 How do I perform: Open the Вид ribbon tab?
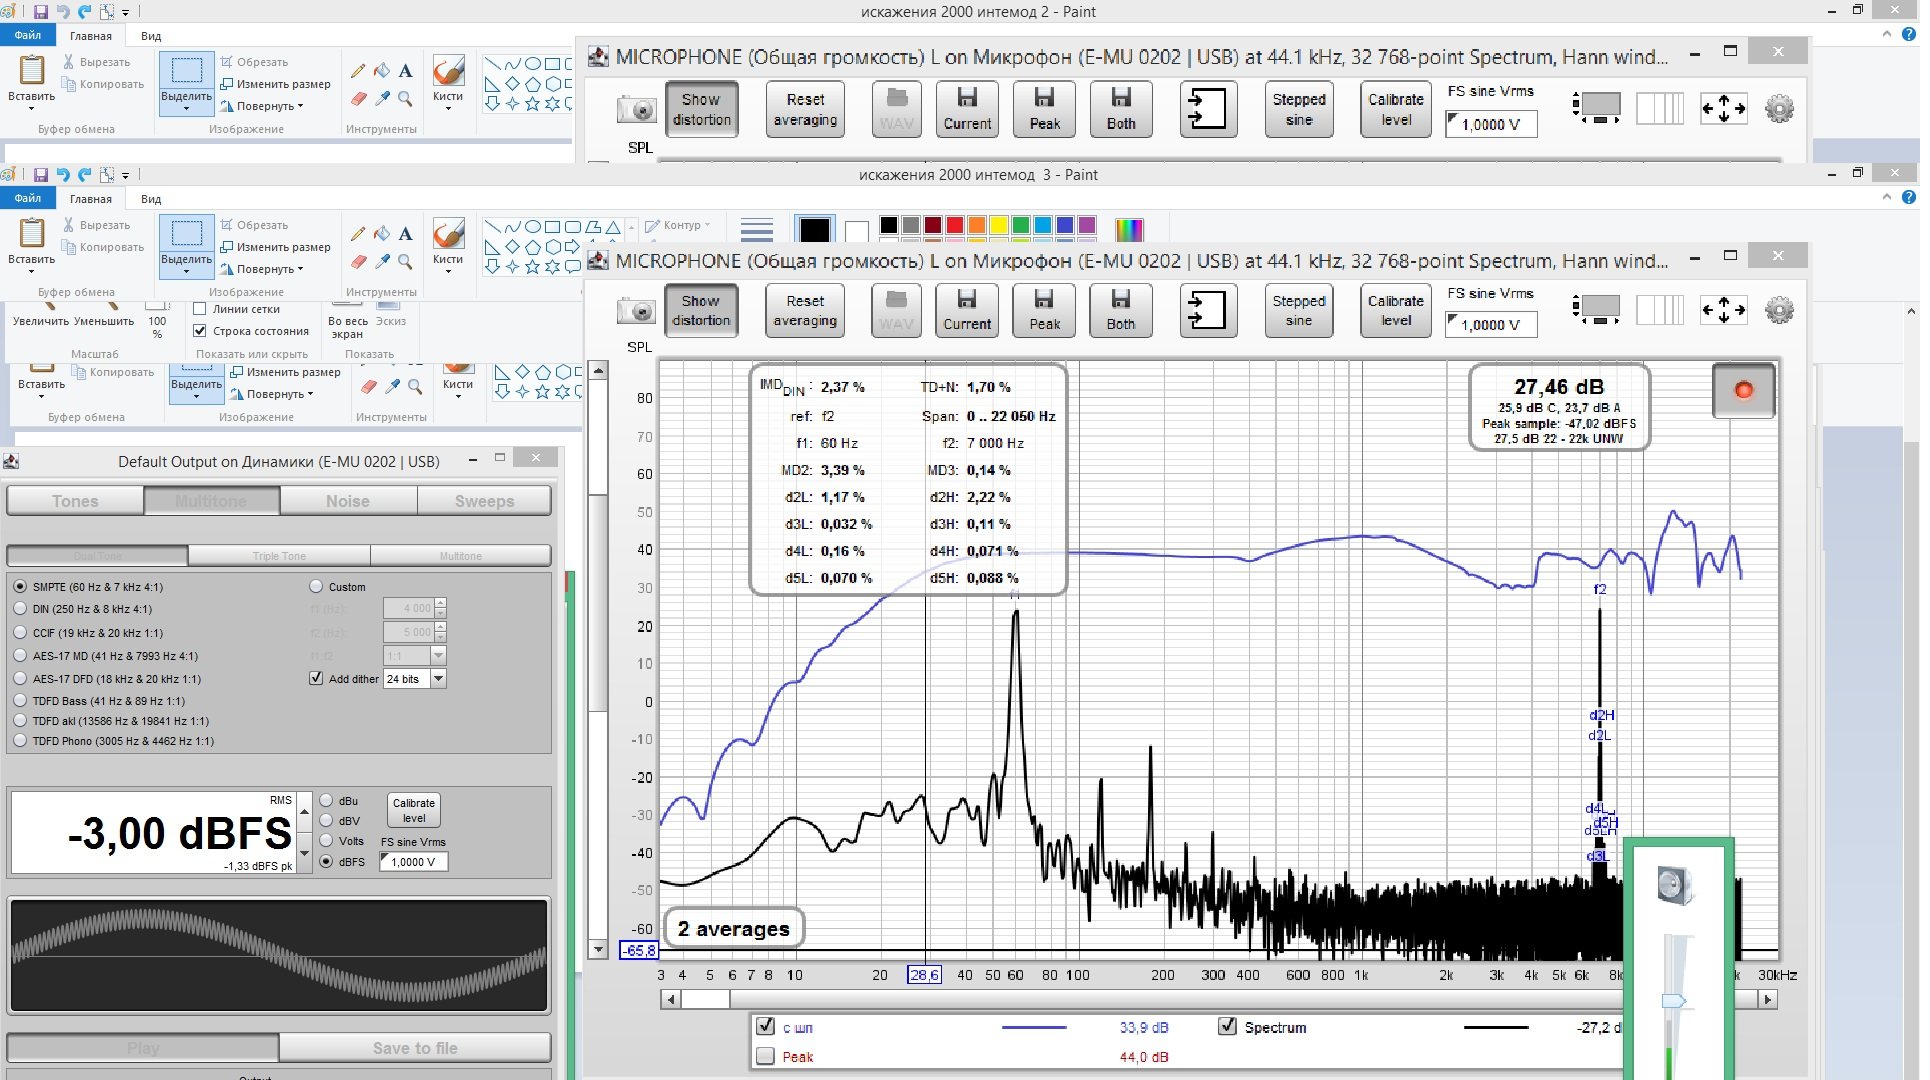[151, 199]
